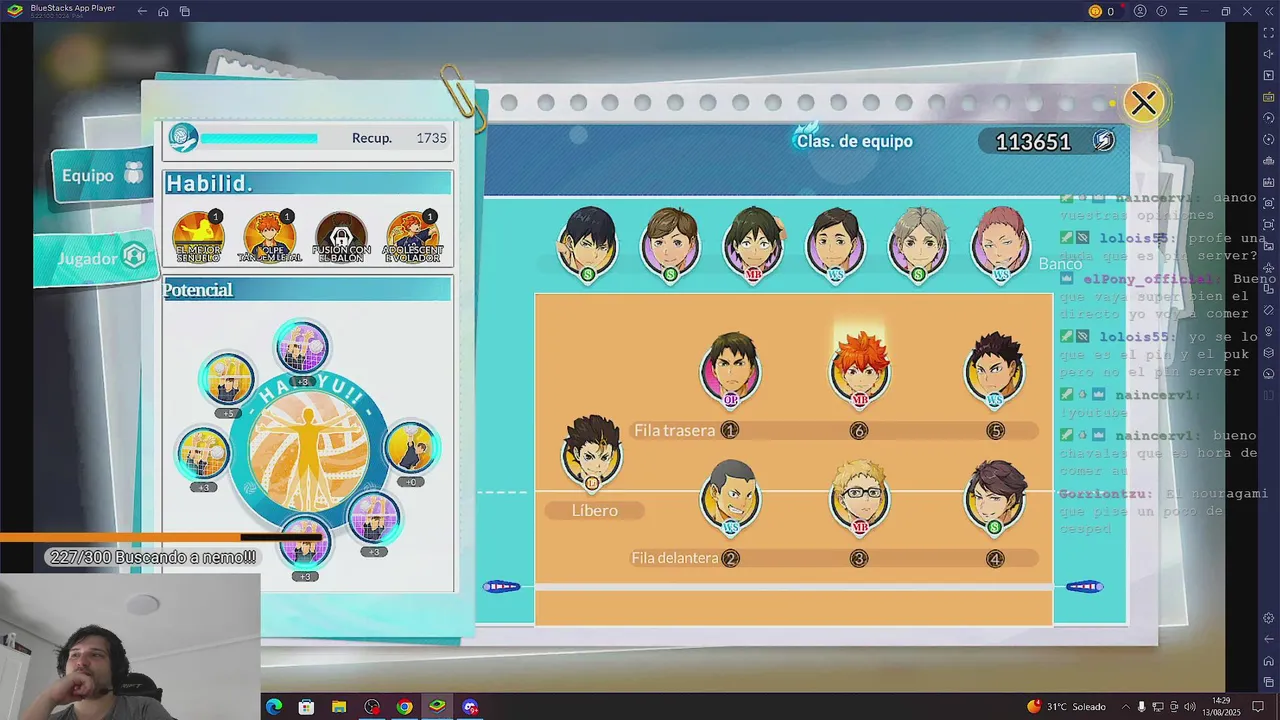Toggle BlueStacks fullscreen mode

point(1269,33)
